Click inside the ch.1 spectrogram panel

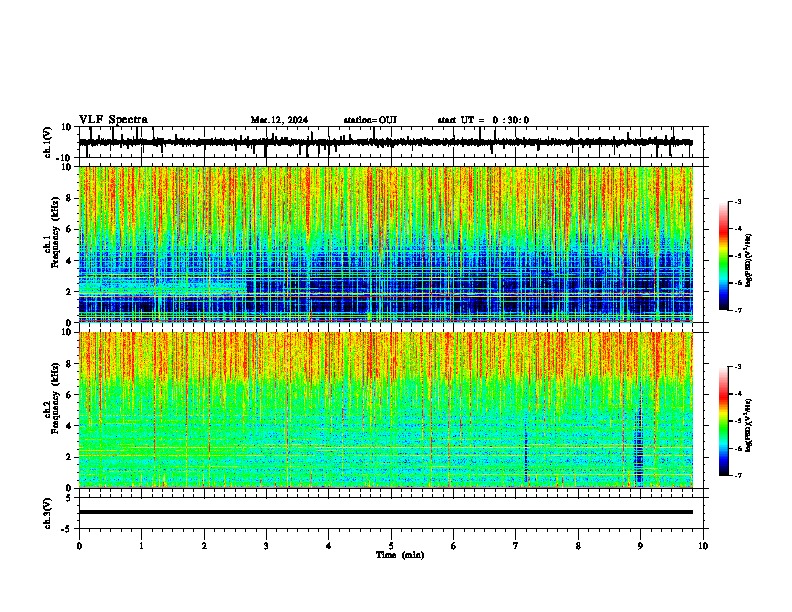[x=386, y=244]
